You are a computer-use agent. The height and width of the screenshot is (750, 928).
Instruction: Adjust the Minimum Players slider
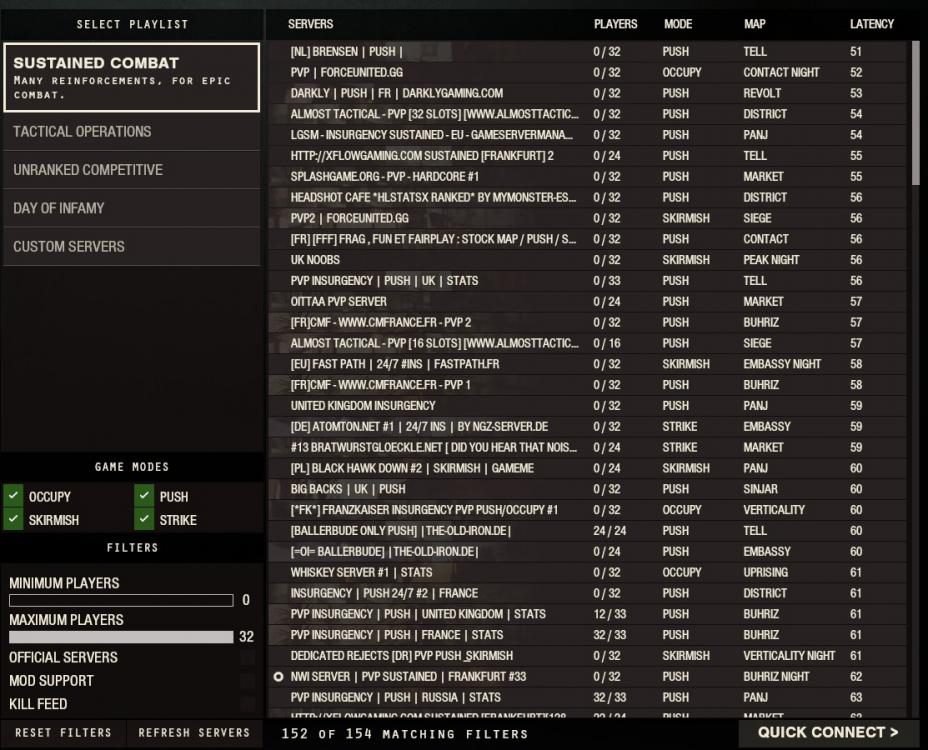[x=121, y=600]
